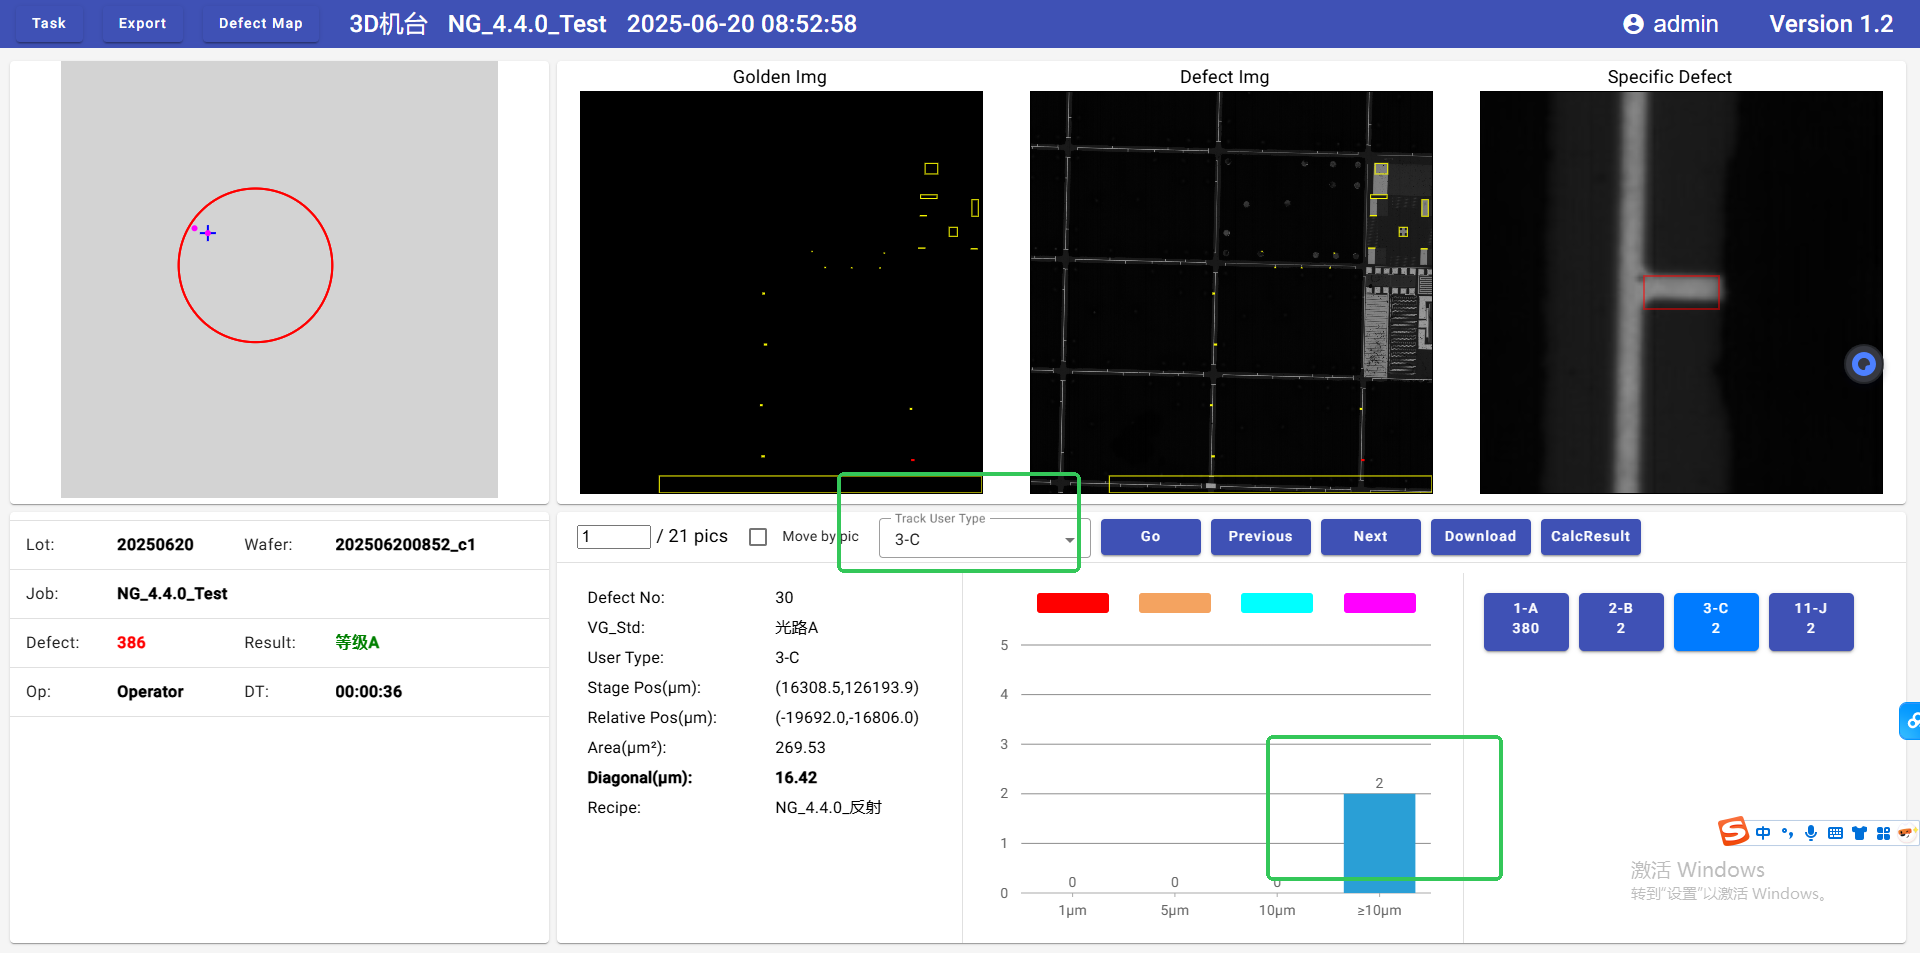
Task: Select the 1-A 380 defect category
Action: 1526,621
